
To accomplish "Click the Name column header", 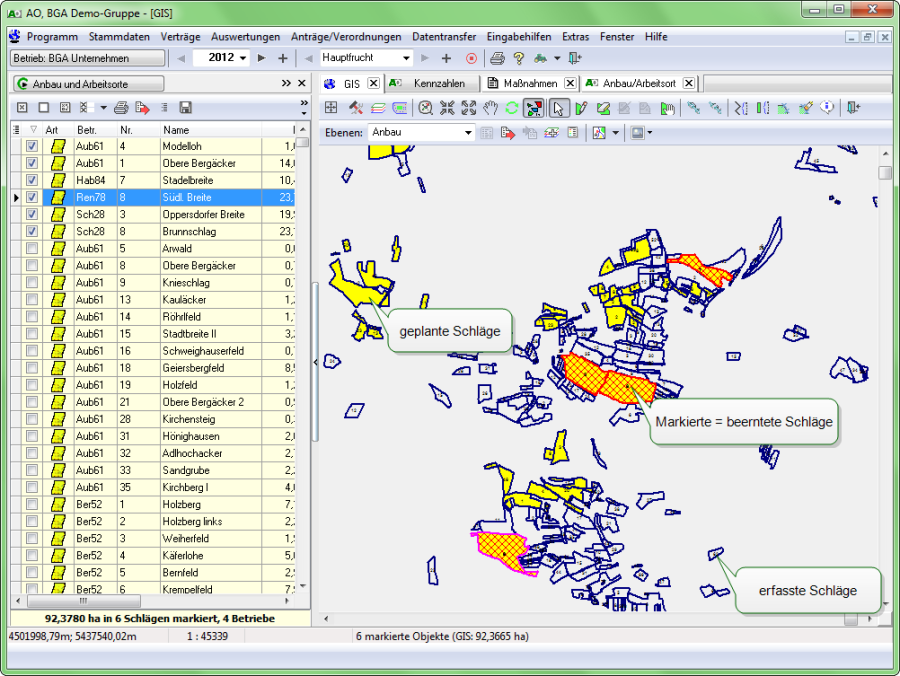I will (x=176, y=130).
